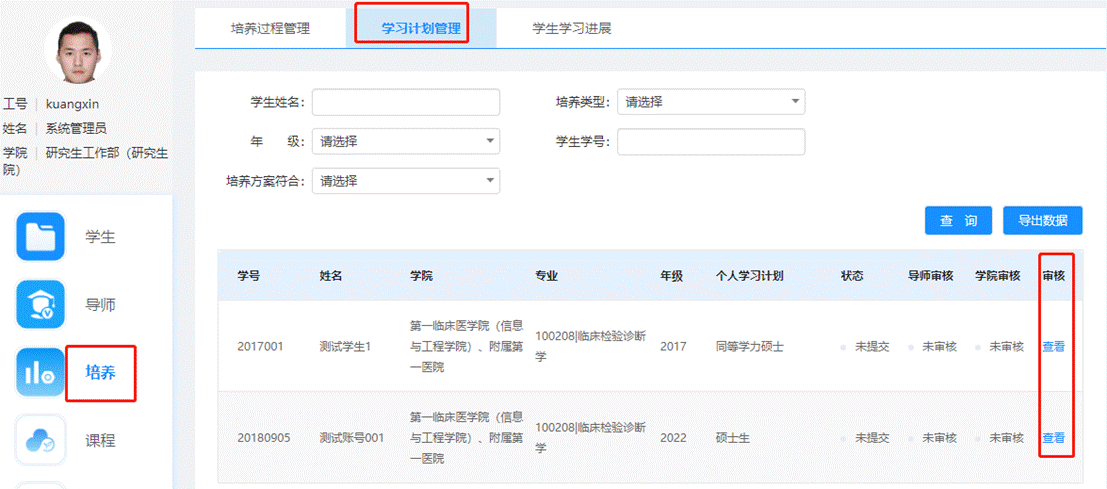Open the 导师 graduation cap icon
The image size is (1107, 489).
coord(40,305)
